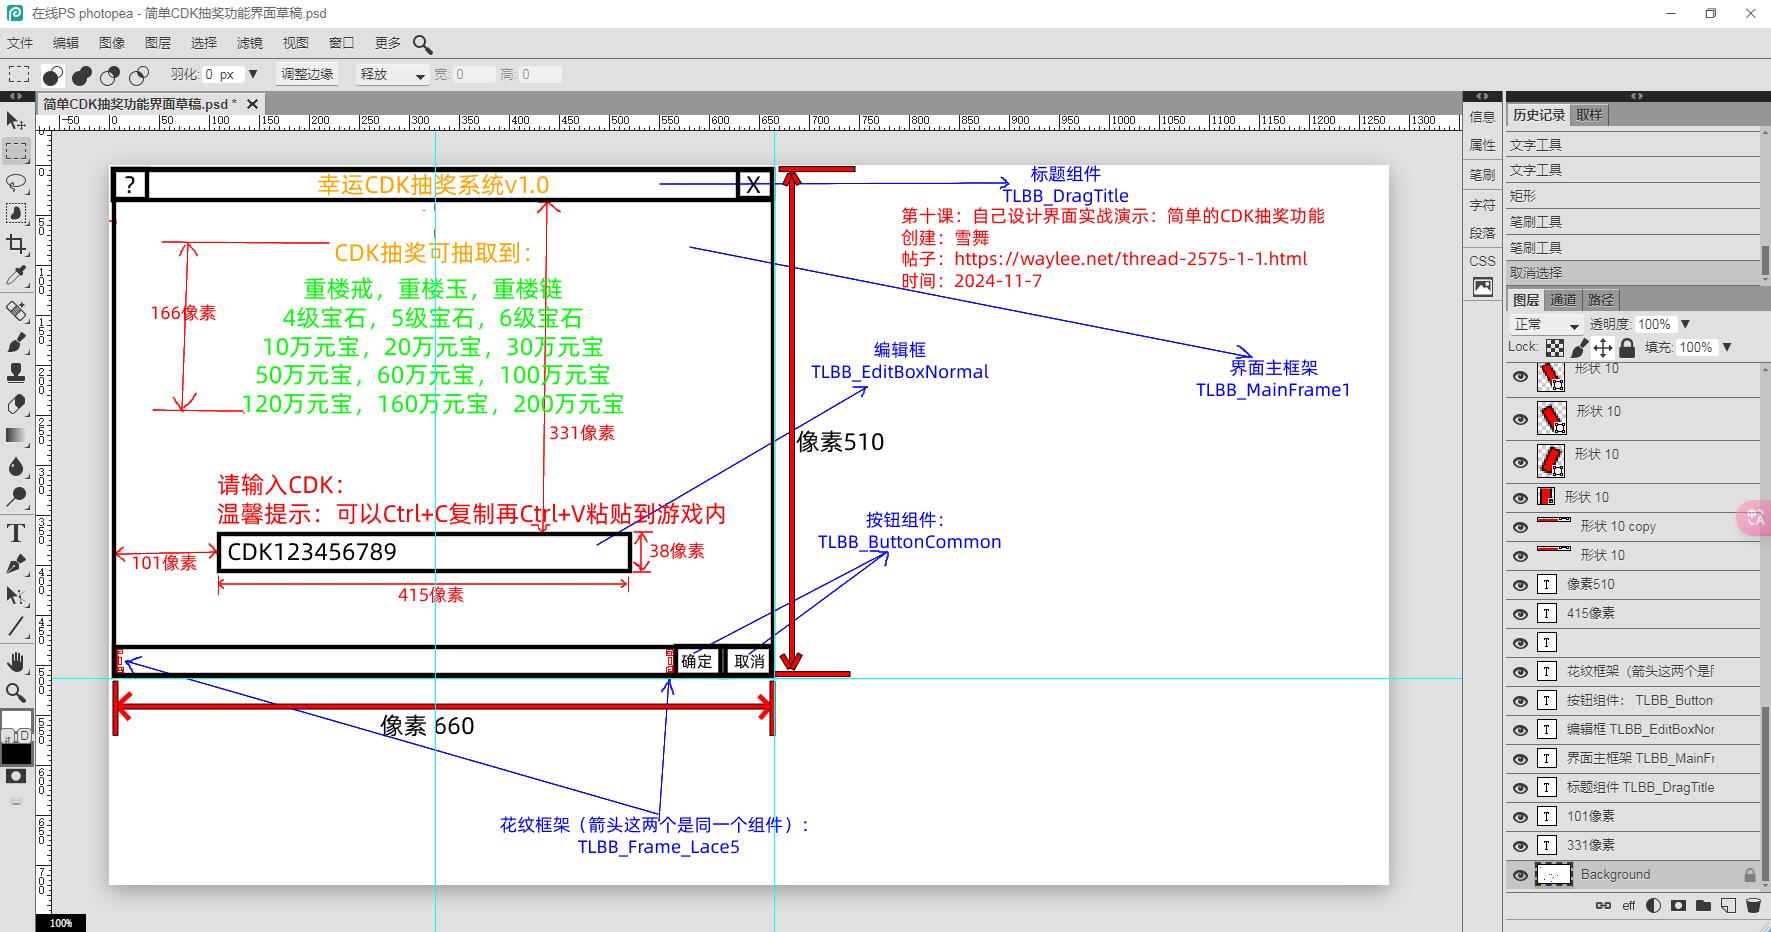Open the blend mode 正常 dropdown
The image size is (1771, 932).
point(1545,324)
